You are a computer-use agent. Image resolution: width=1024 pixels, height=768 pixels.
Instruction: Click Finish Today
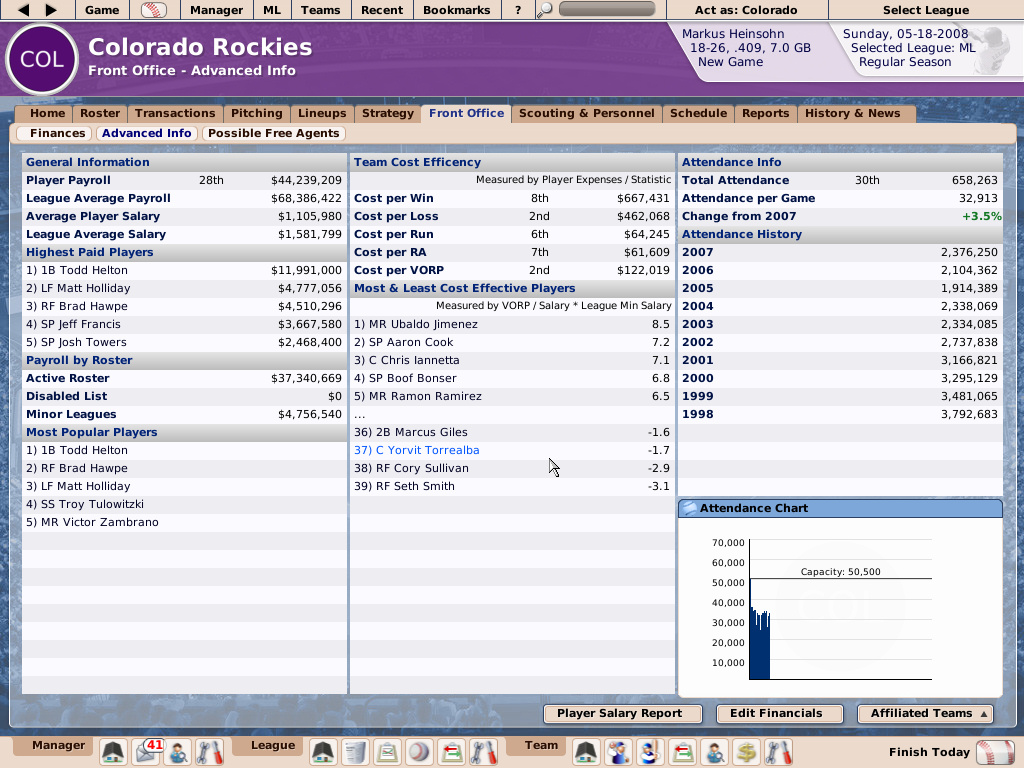pos(929,752)
